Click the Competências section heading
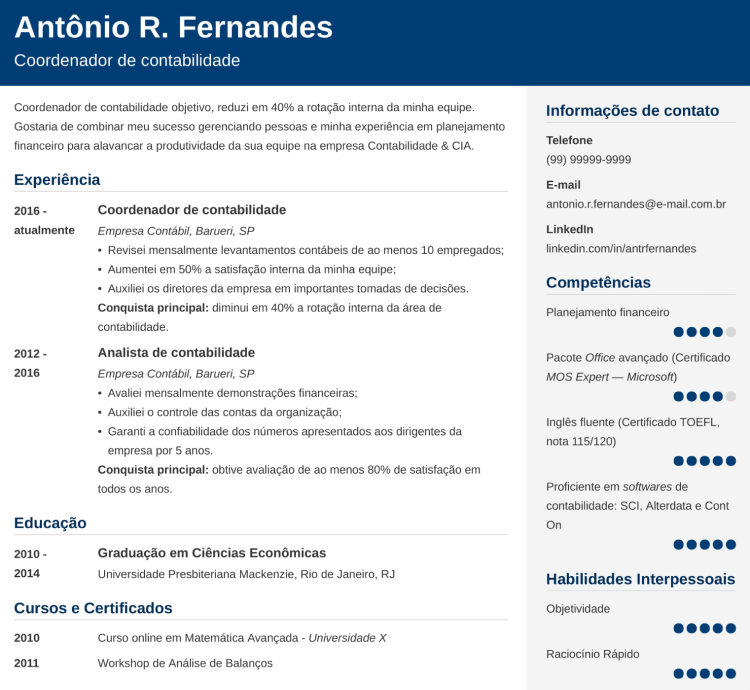 click(598, 283)
